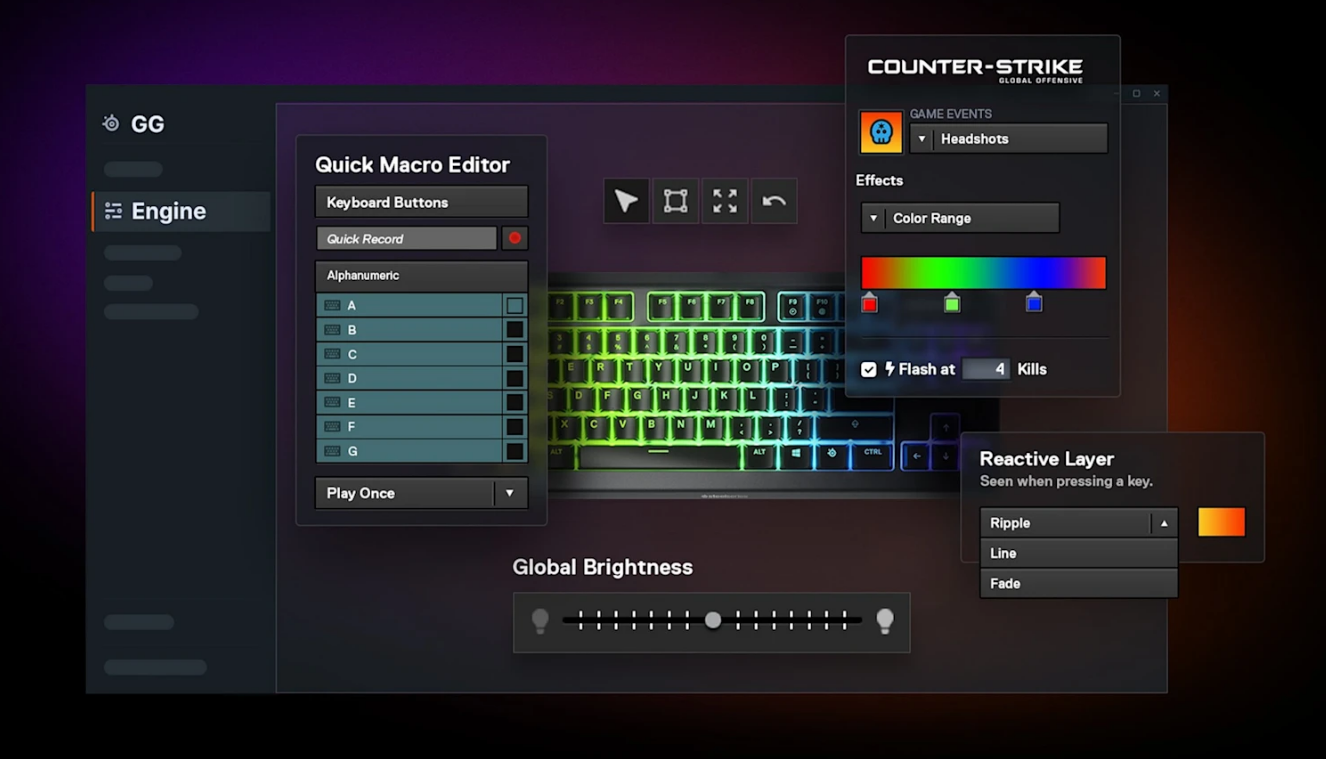Click the Flash at kills number field
The height and width of the screenshot is (759, 1326).
click(985, 369)
